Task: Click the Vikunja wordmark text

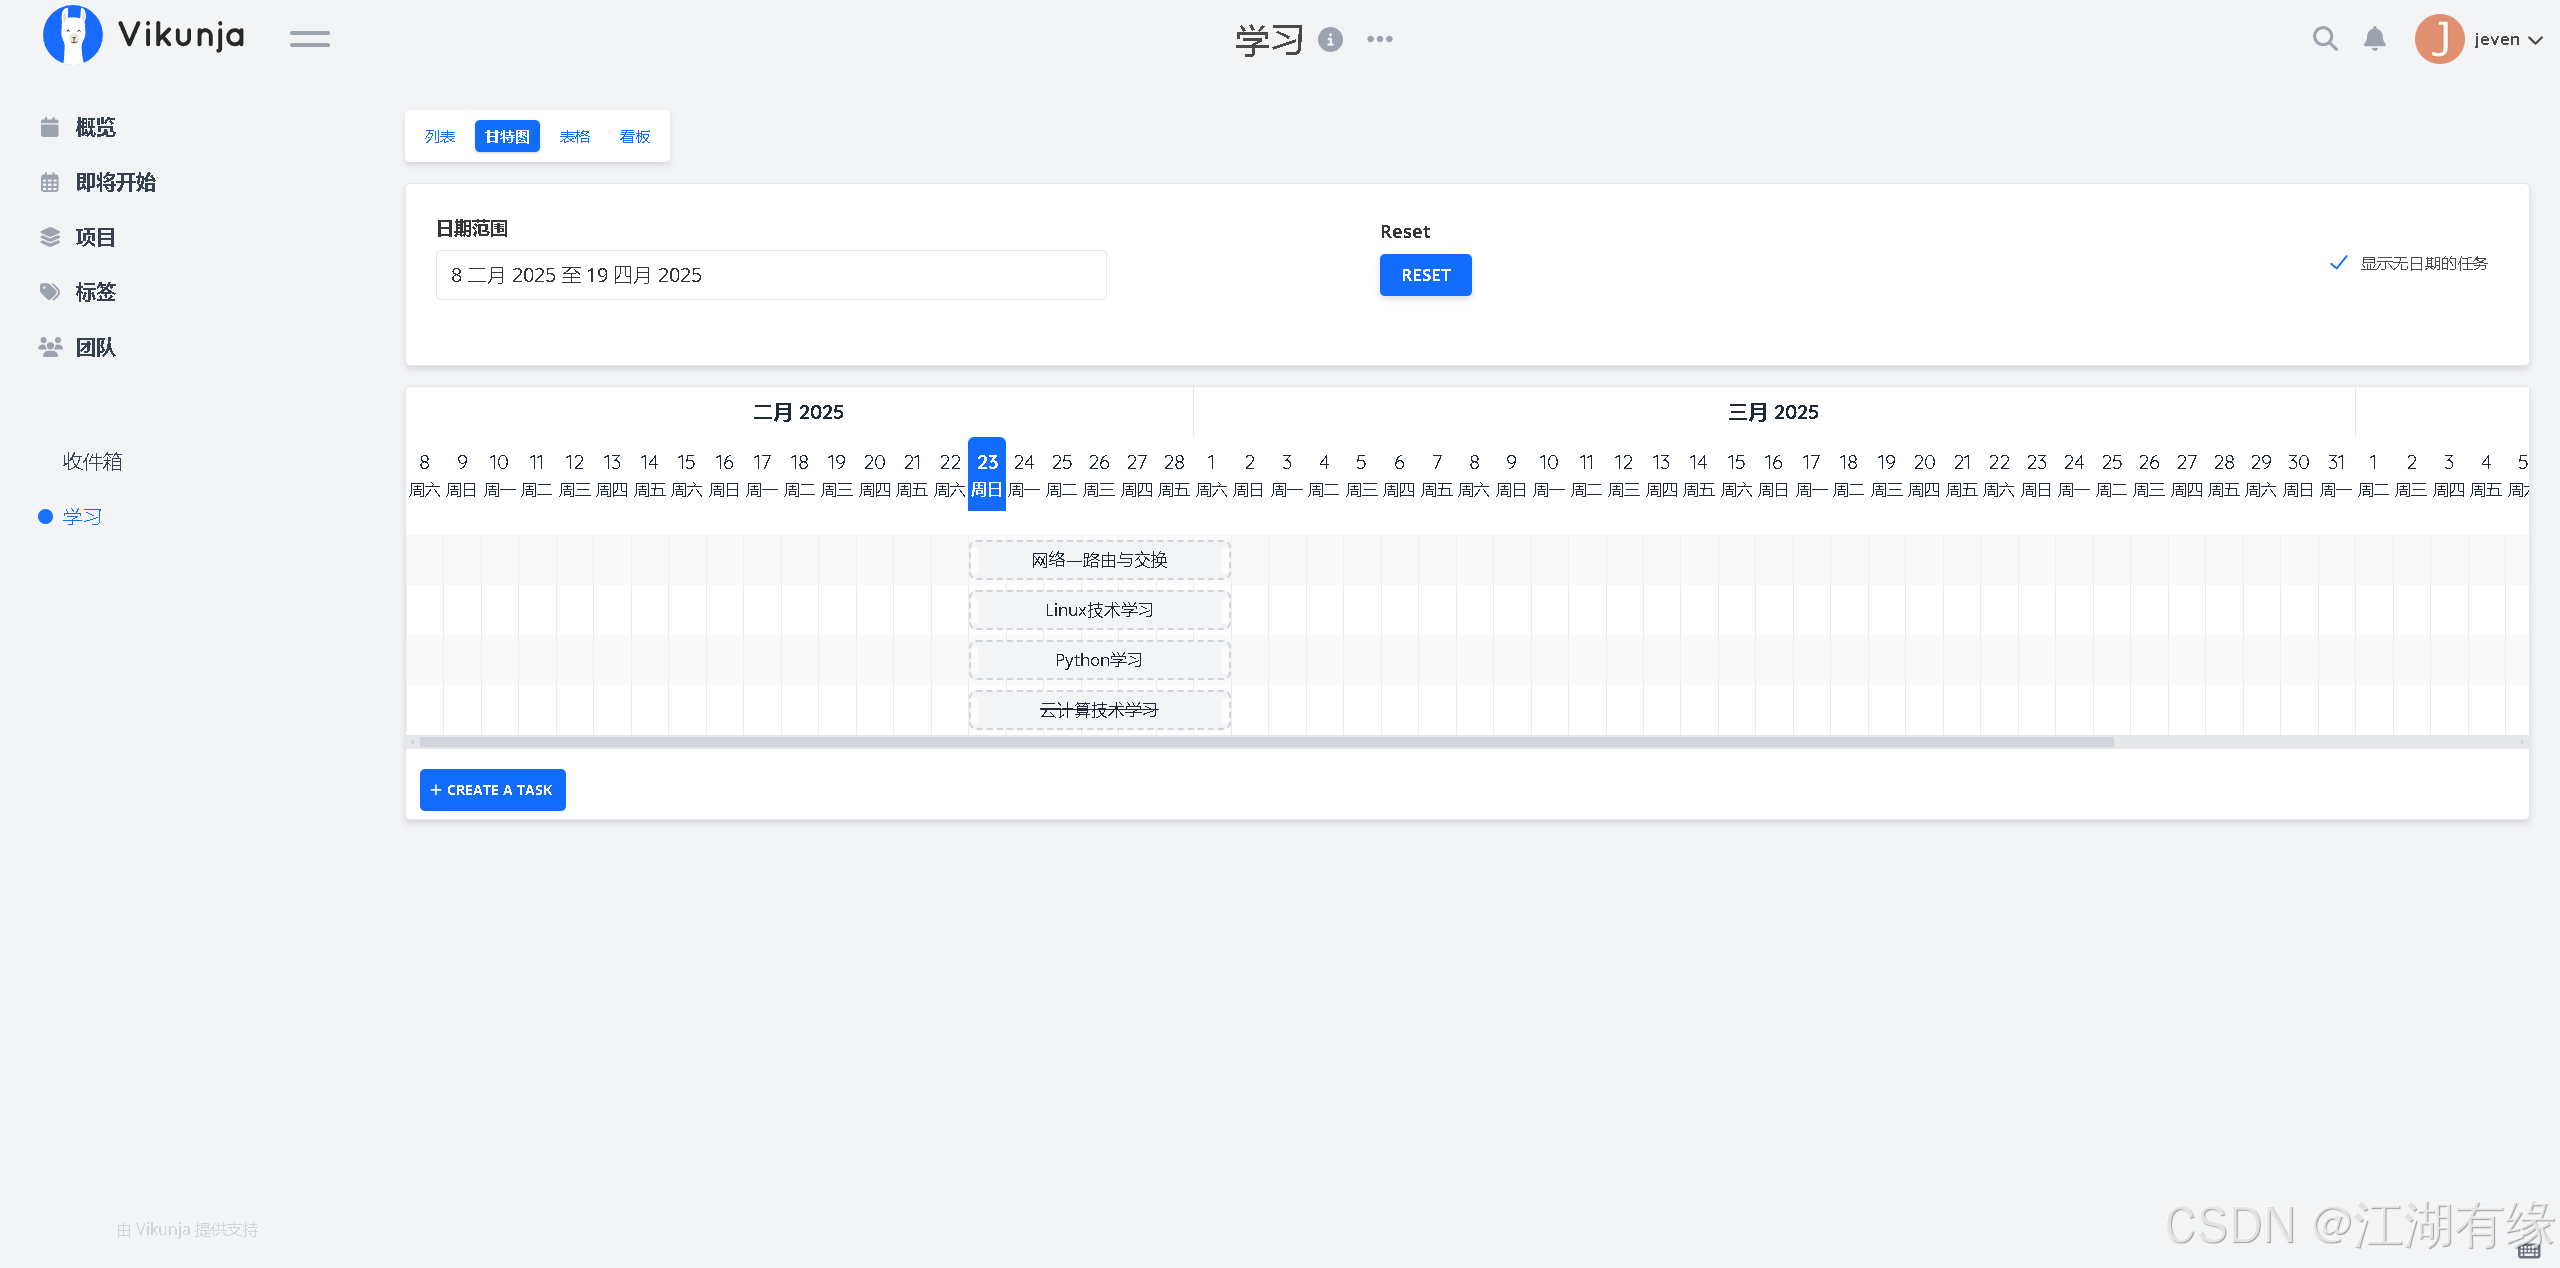Action: click(181, 35)
